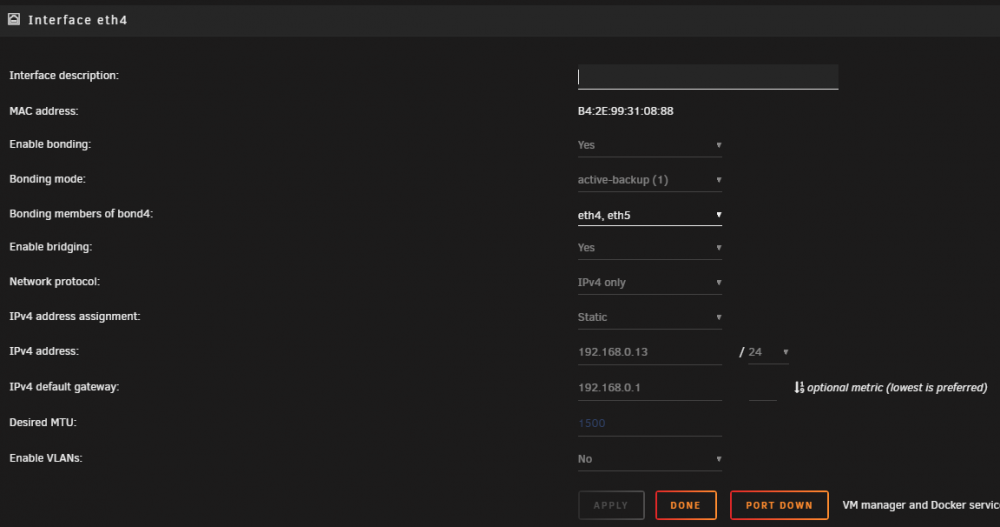Click the Desired MTU field

pos(649,424)
